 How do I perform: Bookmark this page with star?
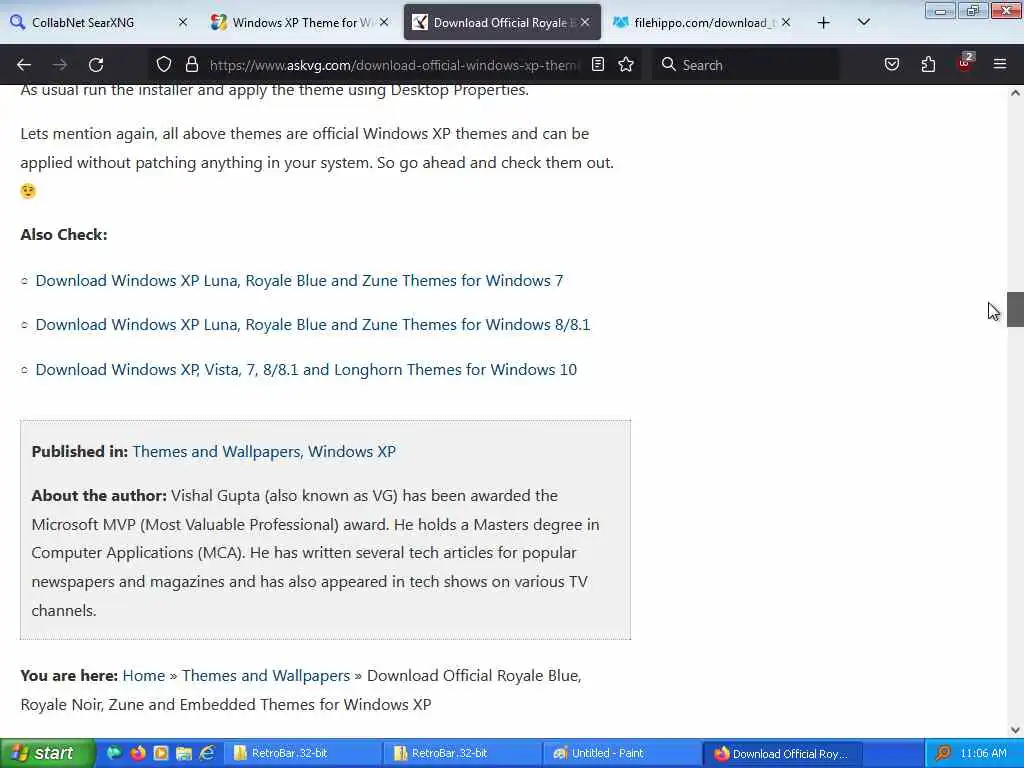[x=626, y=64]
